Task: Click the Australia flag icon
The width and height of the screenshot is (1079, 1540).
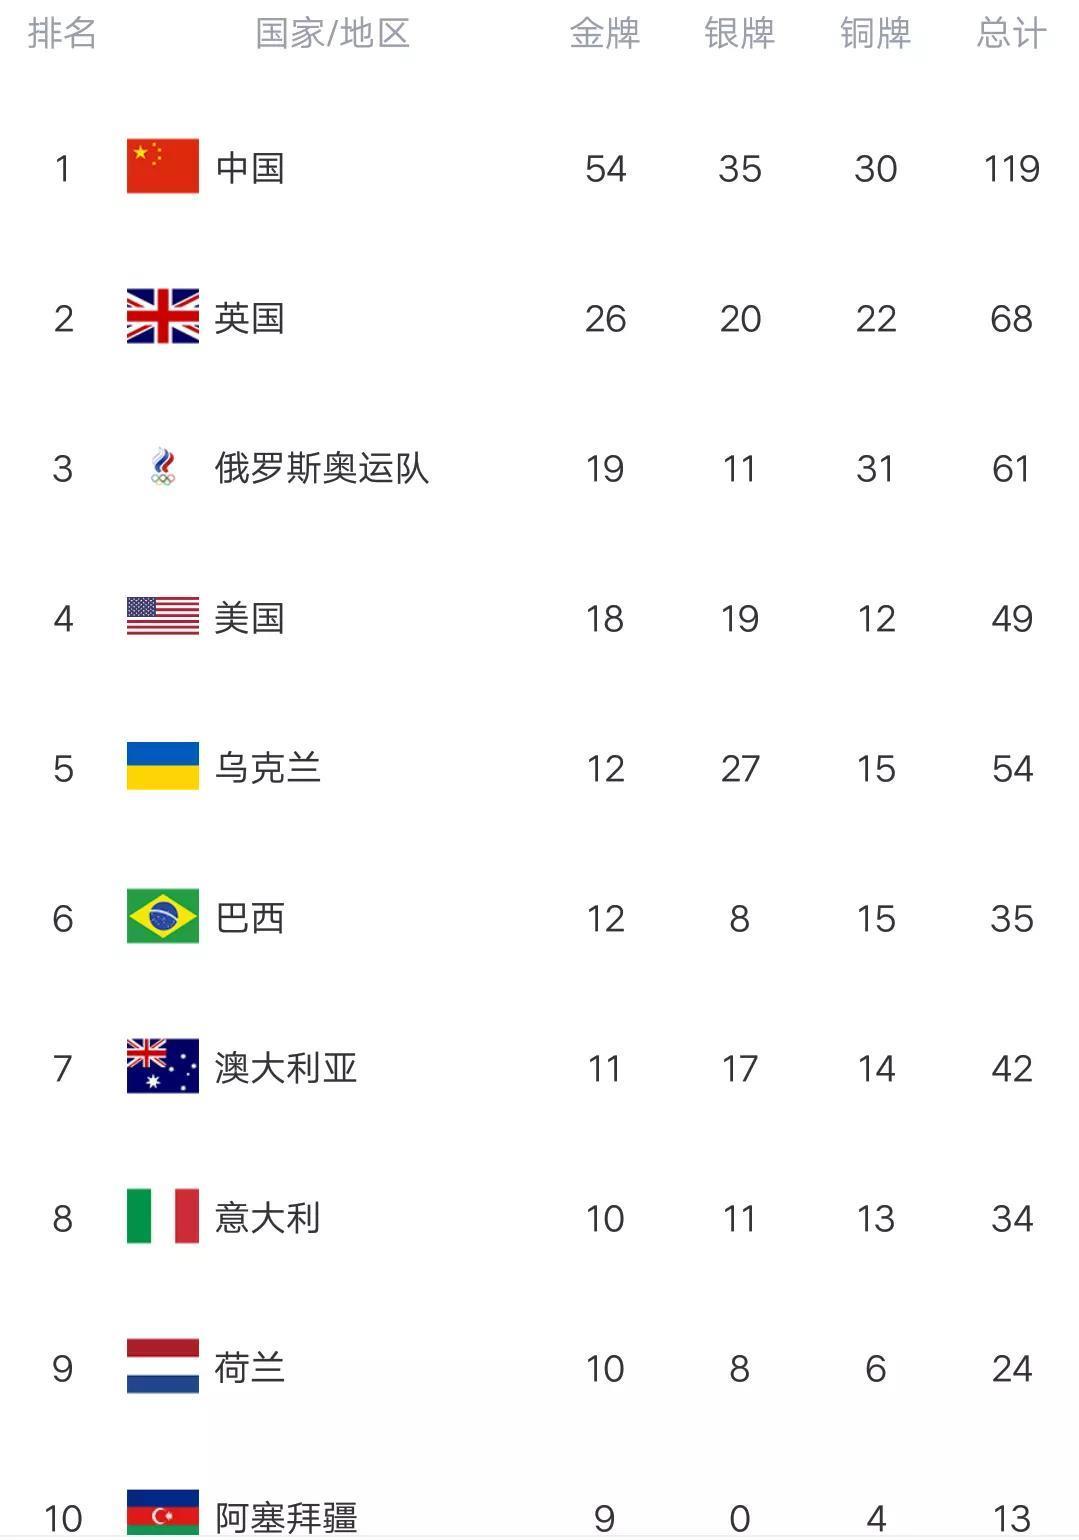Action: (163, 1066)
